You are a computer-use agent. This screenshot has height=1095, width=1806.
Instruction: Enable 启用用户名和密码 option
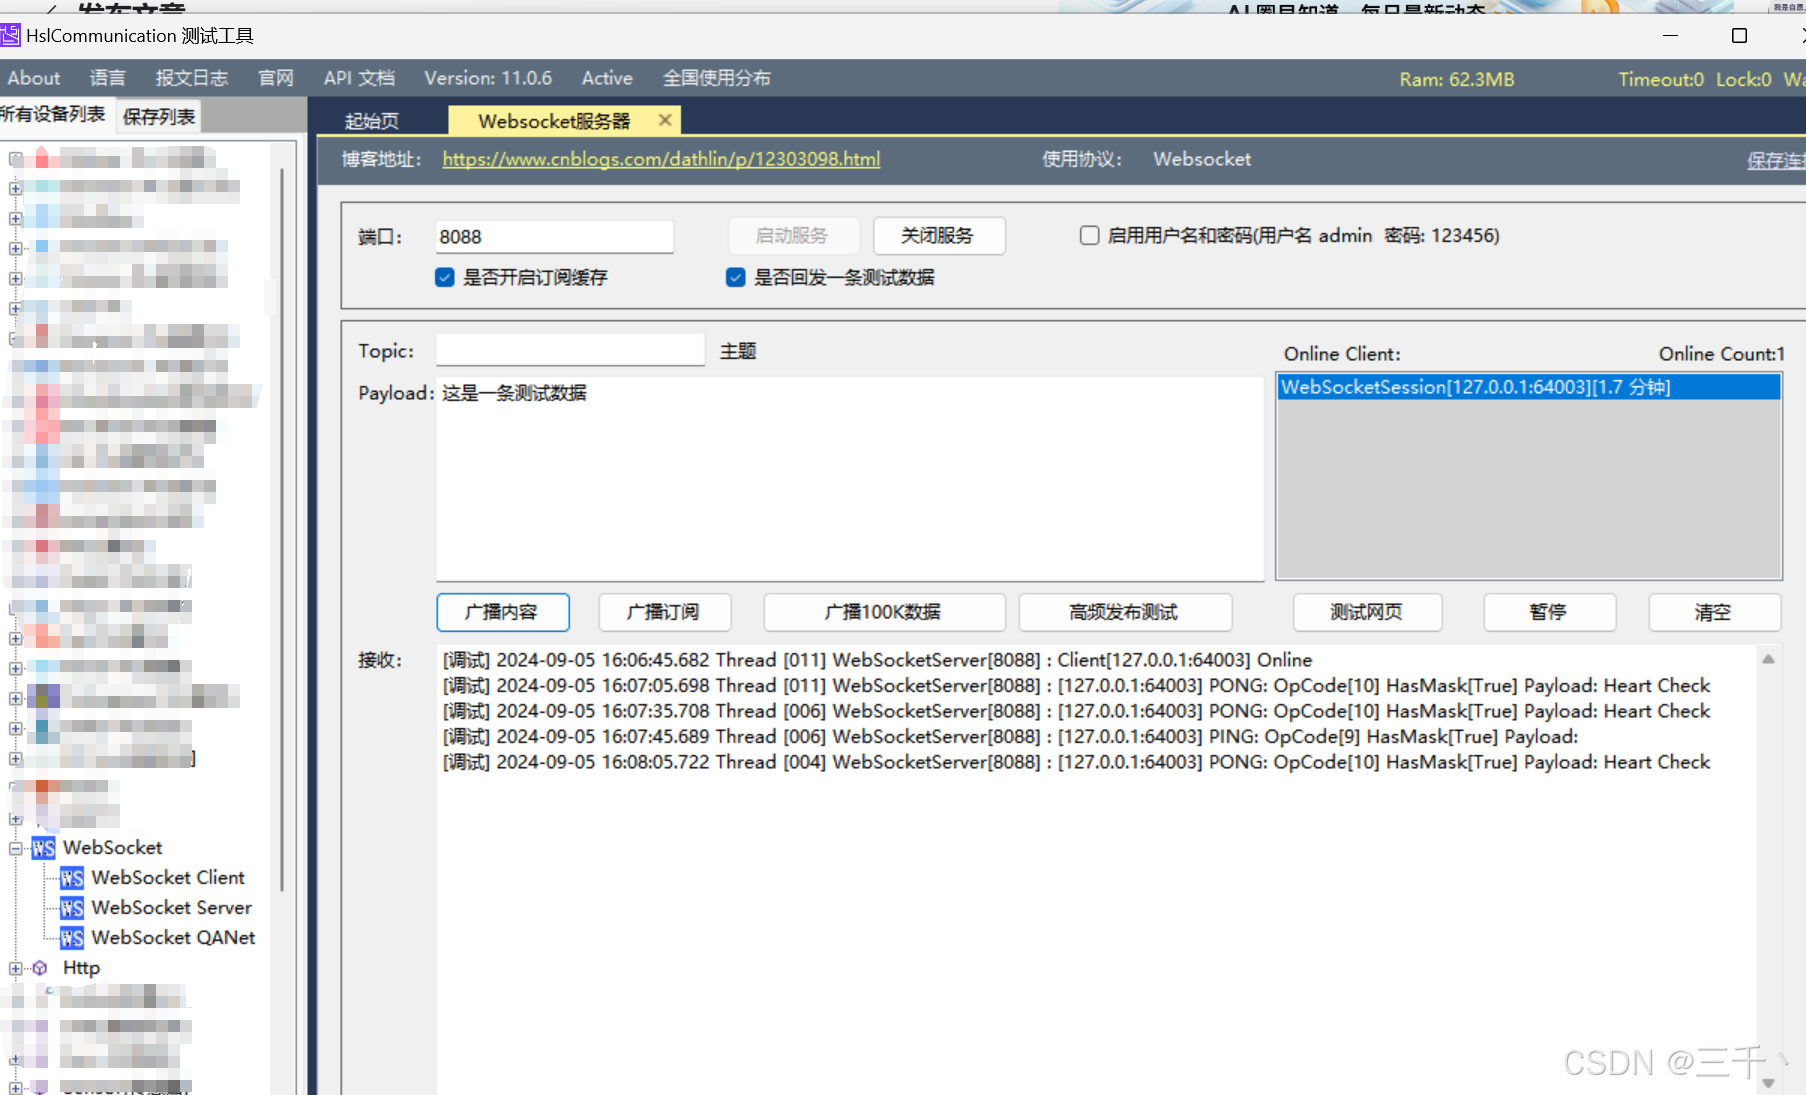[x=1089, y=235]
